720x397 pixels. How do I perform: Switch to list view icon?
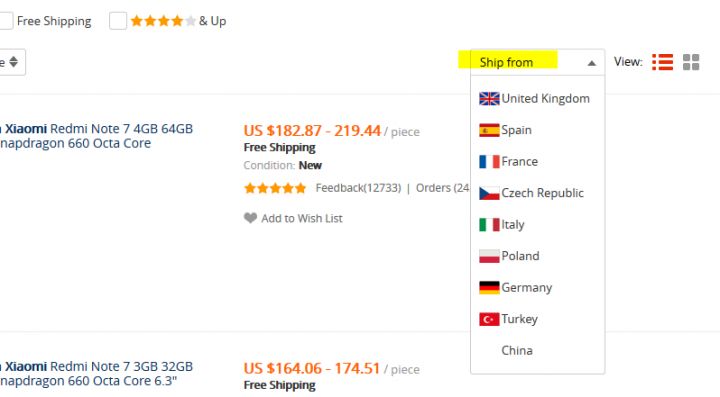click(662, 62)
